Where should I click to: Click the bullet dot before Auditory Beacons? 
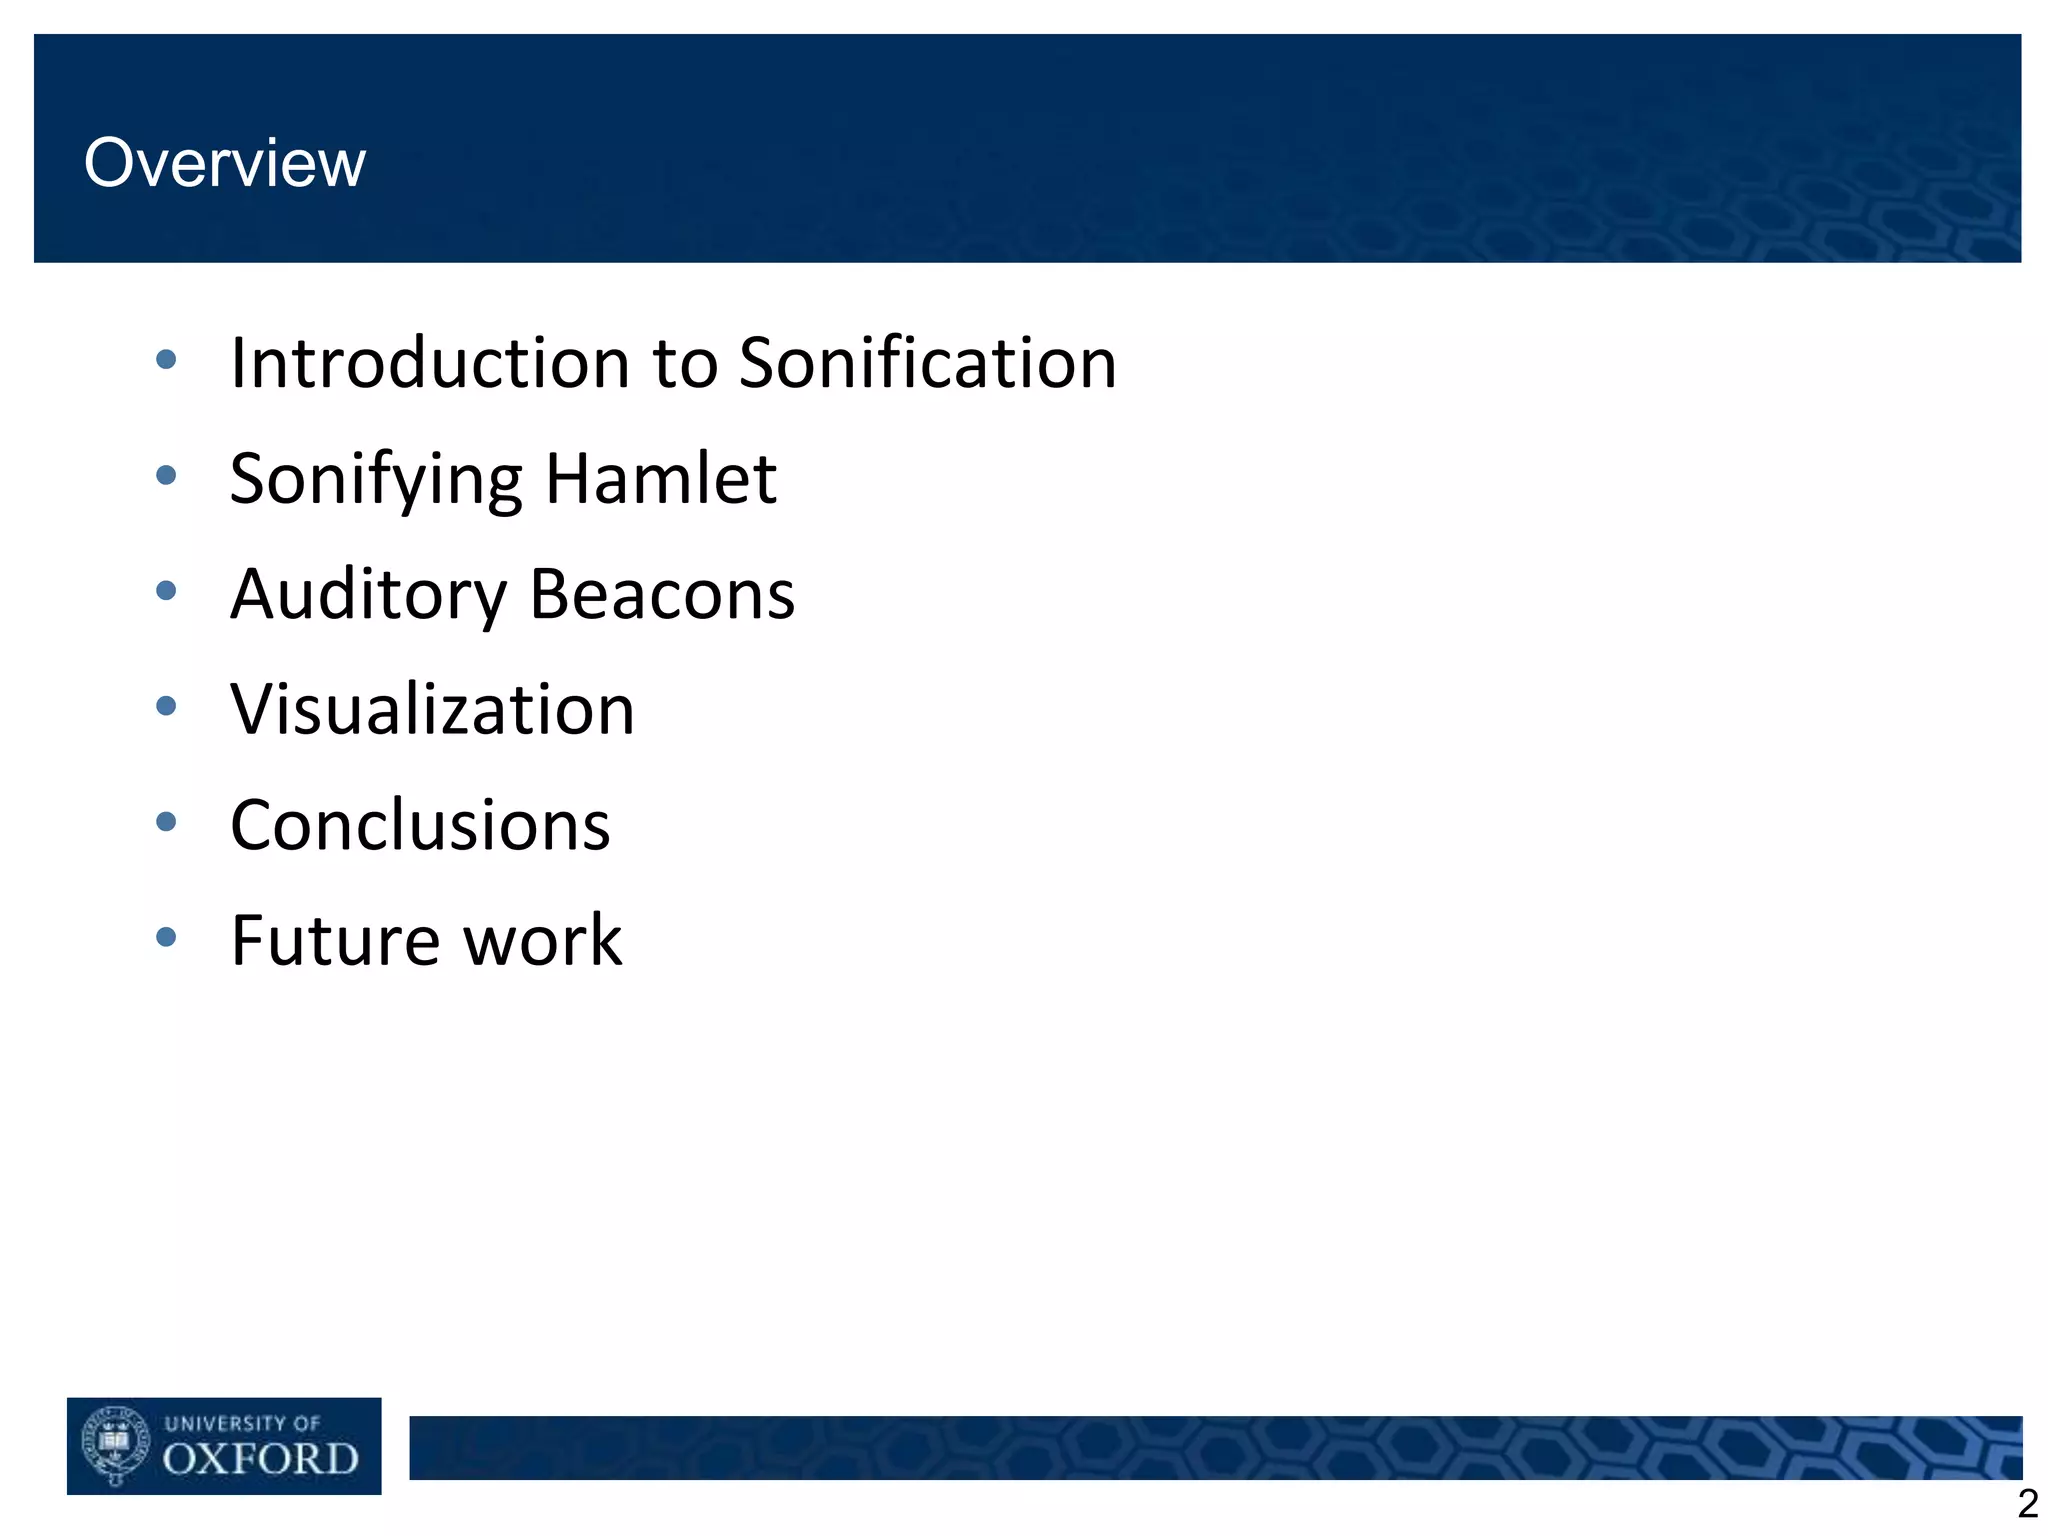[x=166, y=591]
